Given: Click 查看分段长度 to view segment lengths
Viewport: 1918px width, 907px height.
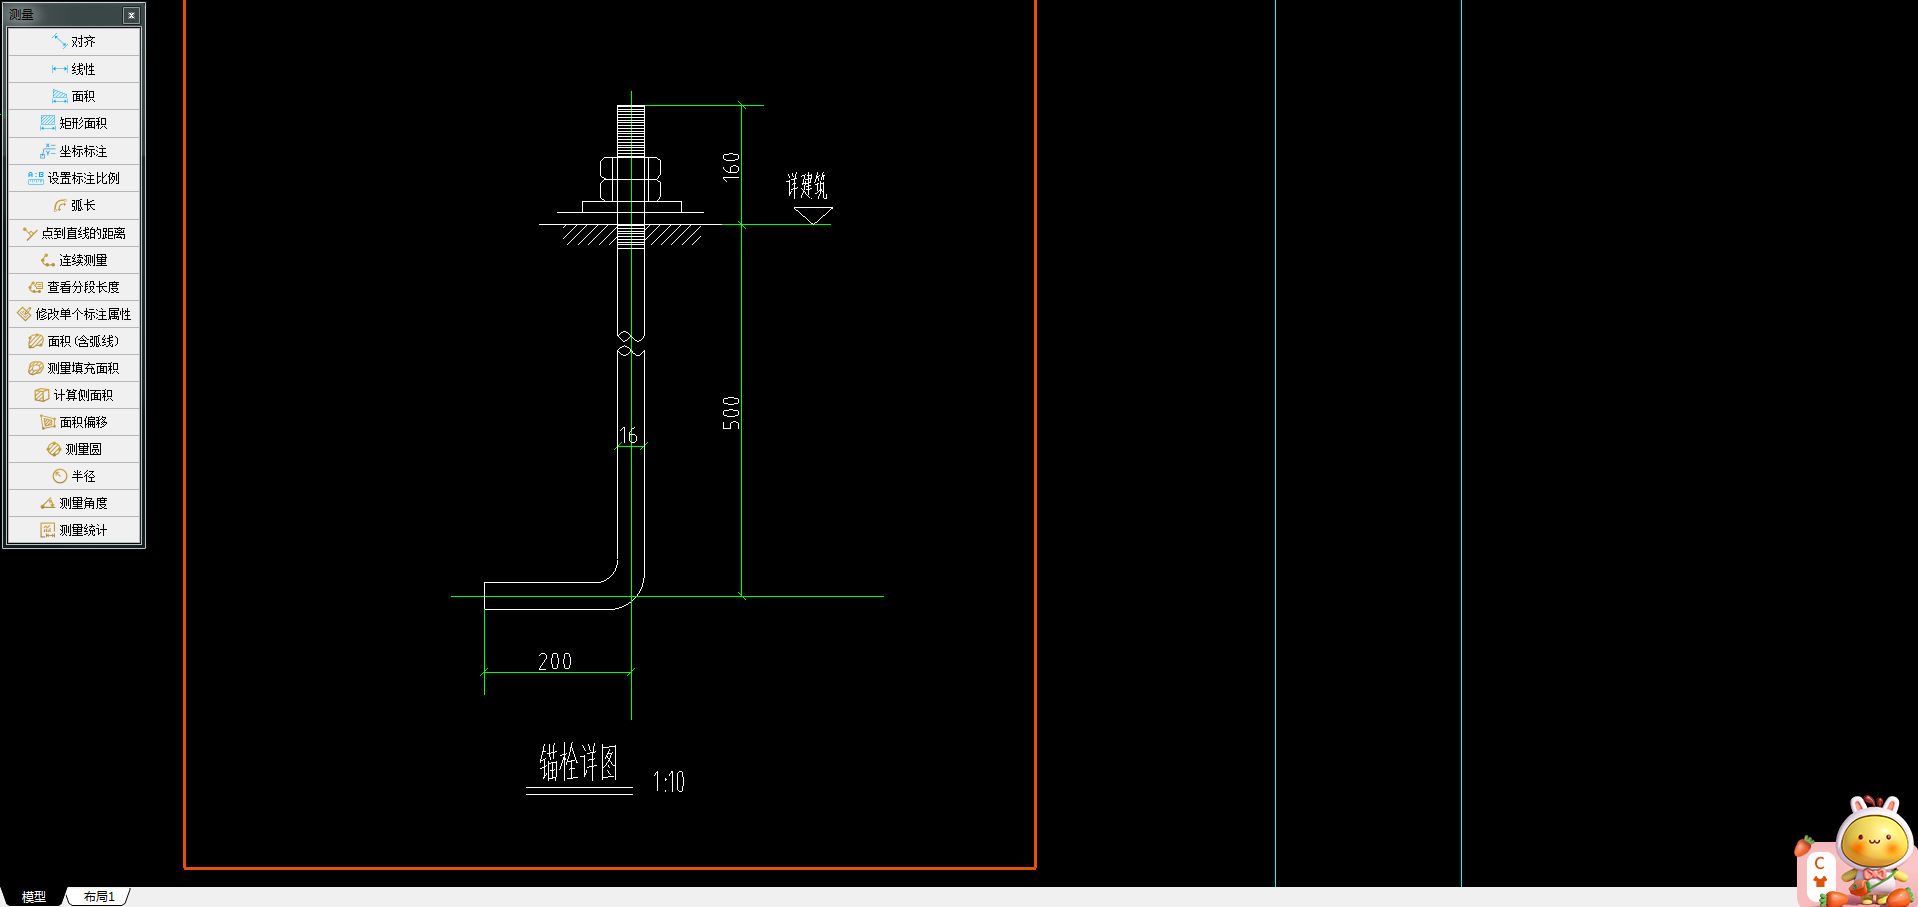Looking at the screenshot, I should [x=74, y=287].
